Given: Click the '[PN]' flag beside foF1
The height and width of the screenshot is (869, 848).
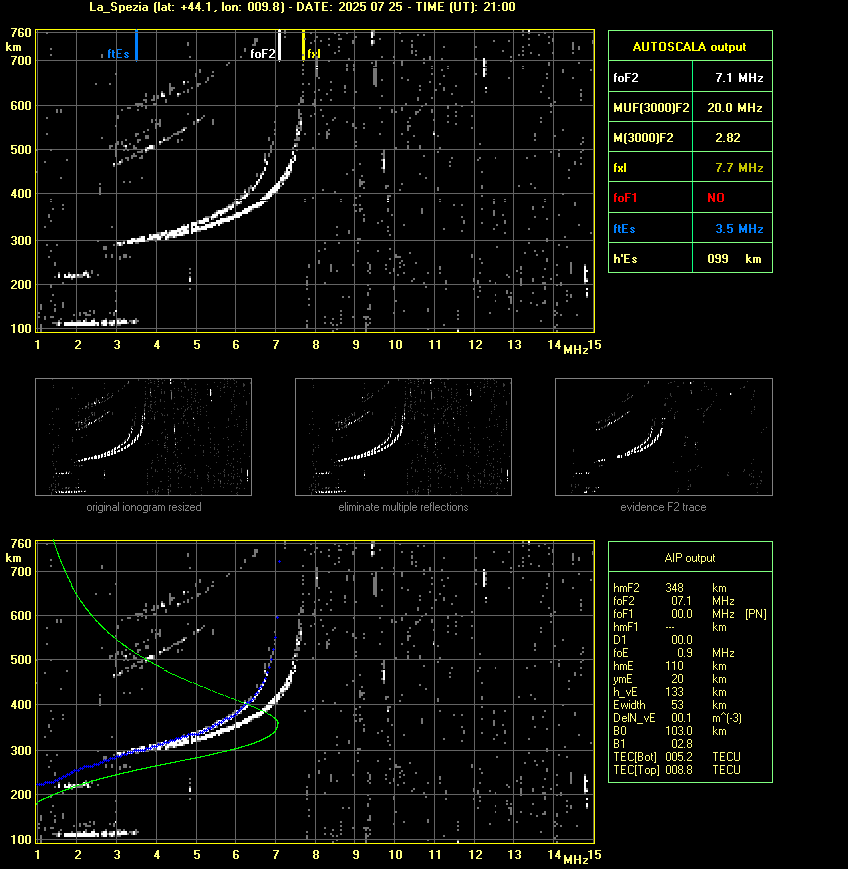Looking at the screenshot, I should point(755,614).
